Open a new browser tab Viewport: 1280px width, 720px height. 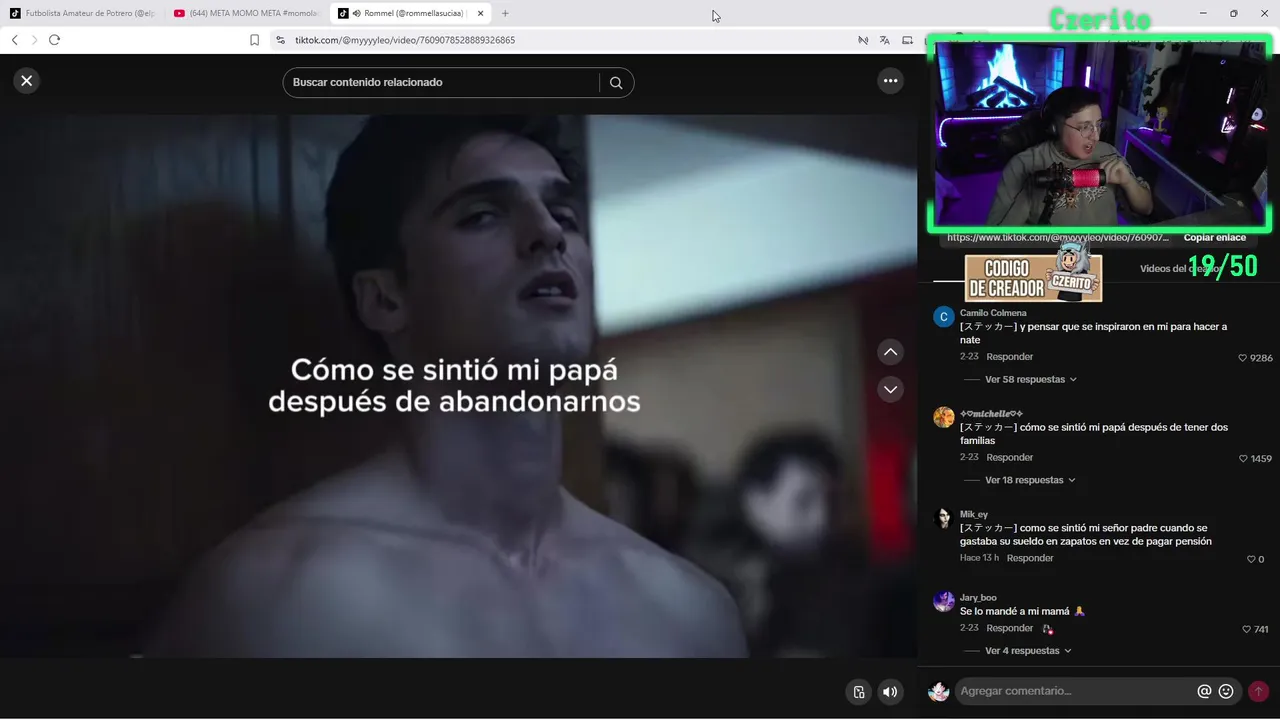pos(505,13)
